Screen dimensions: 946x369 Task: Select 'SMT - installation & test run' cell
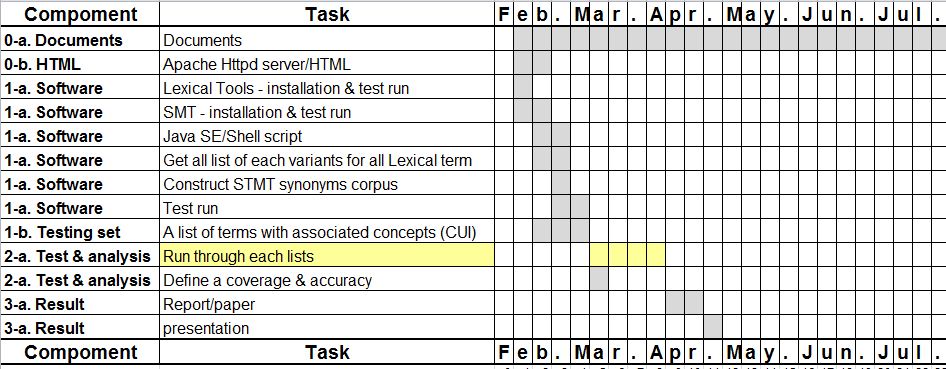[327, 112]
